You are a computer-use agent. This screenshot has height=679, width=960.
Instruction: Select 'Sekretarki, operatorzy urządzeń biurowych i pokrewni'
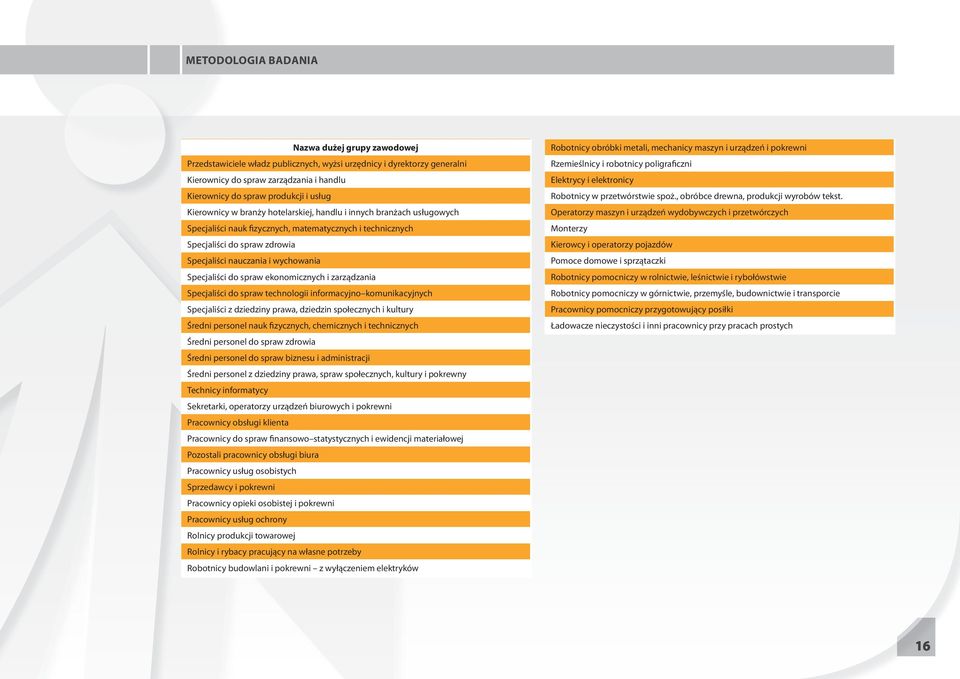point(355,406)
